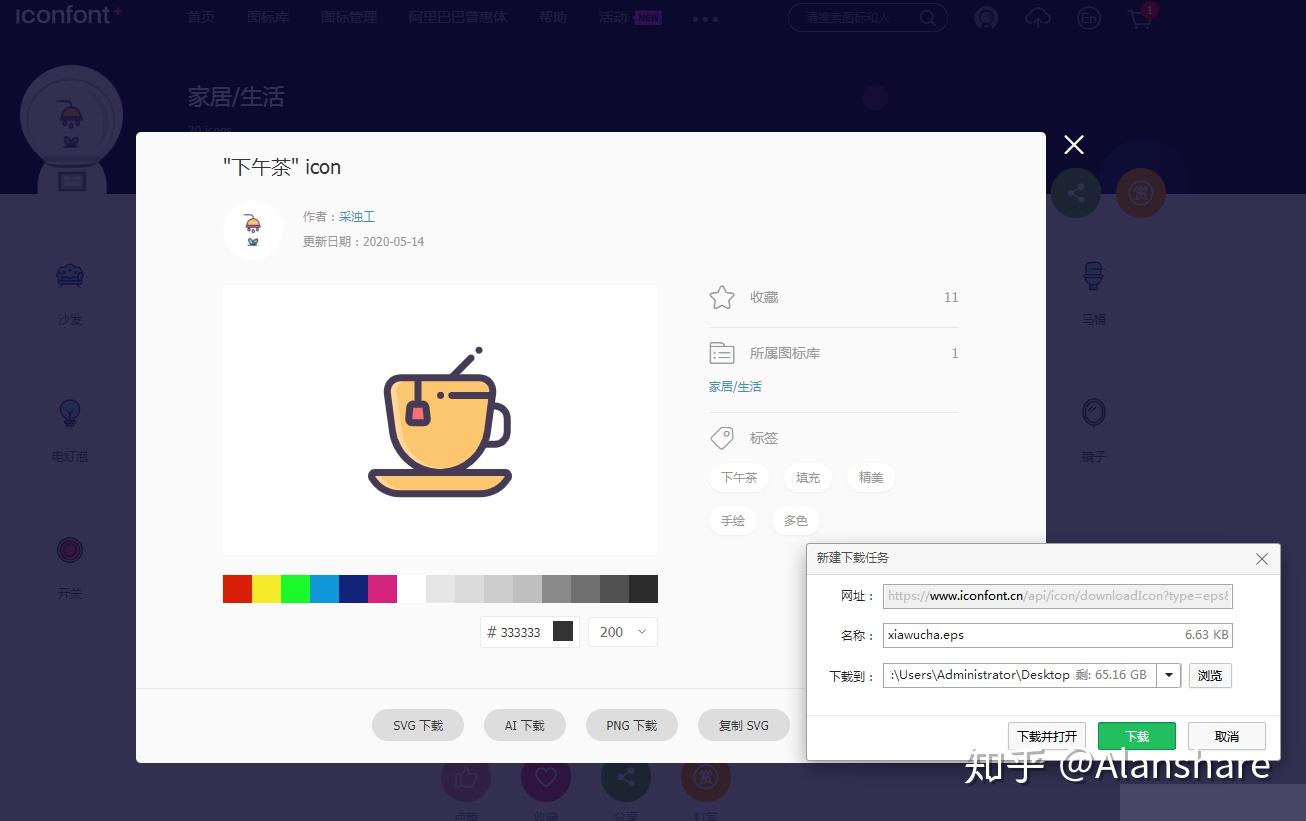Image resolution: width=1306 pixels, height=821 pixels.
Task: Click the SVG 下载 button
Action: pyautogui.click(x=418, y=725)
